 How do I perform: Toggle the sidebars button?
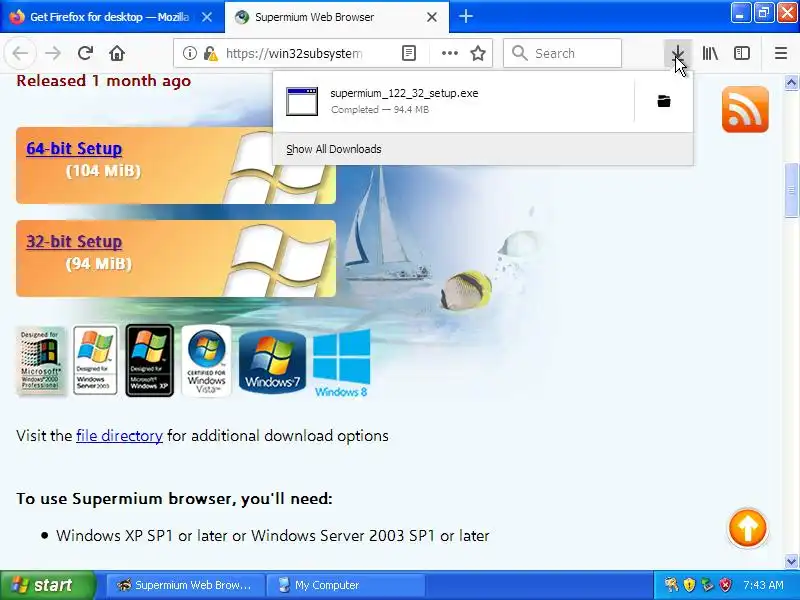click(741, 53)
